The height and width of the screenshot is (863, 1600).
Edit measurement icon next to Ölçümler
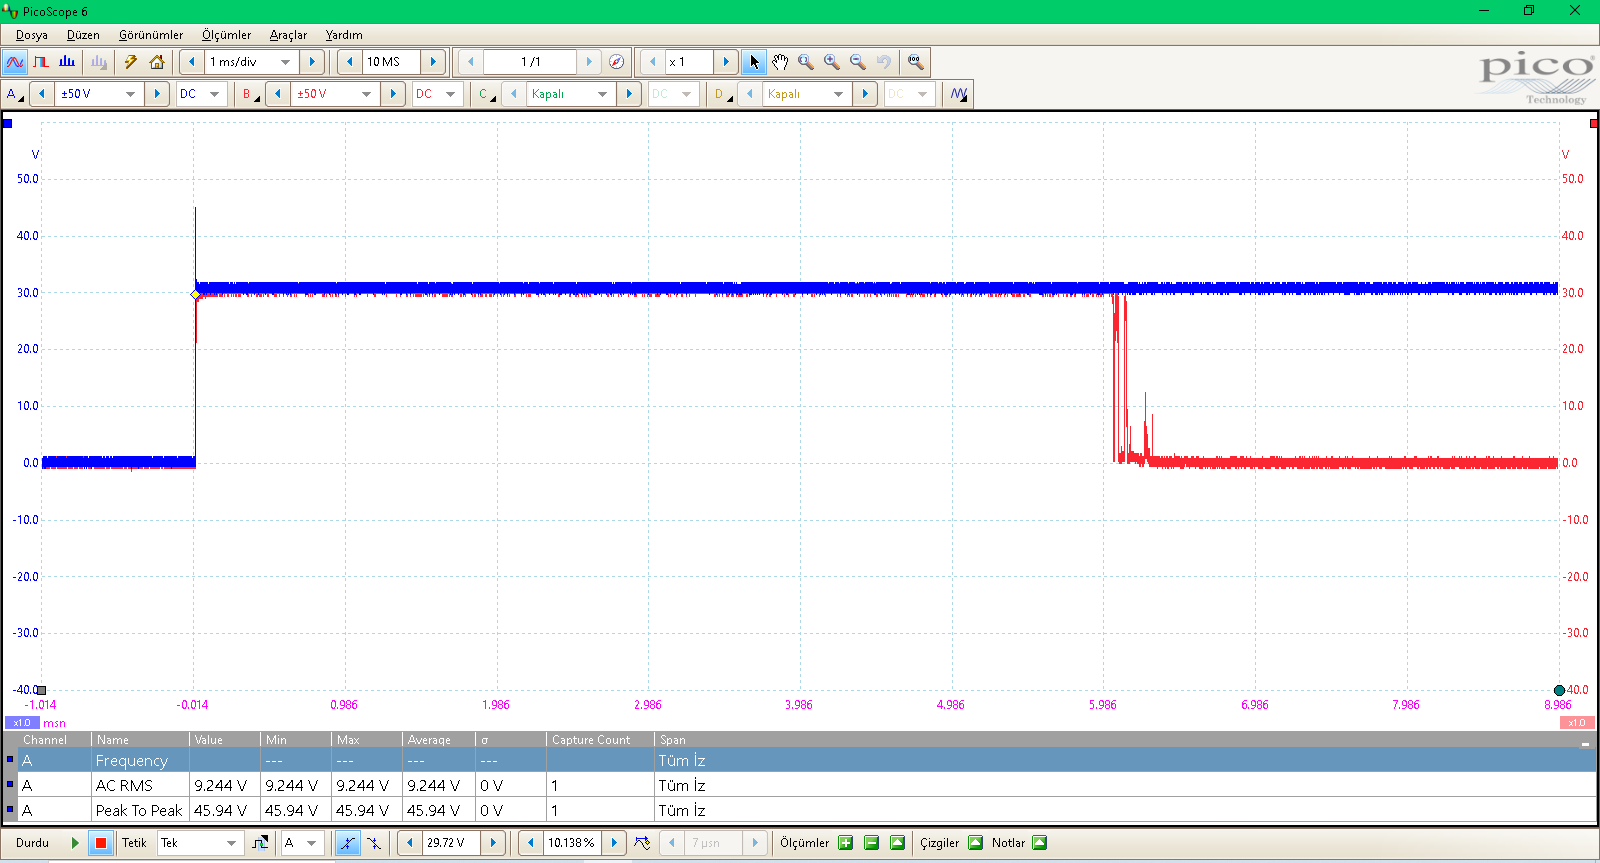tap(898, 843)
